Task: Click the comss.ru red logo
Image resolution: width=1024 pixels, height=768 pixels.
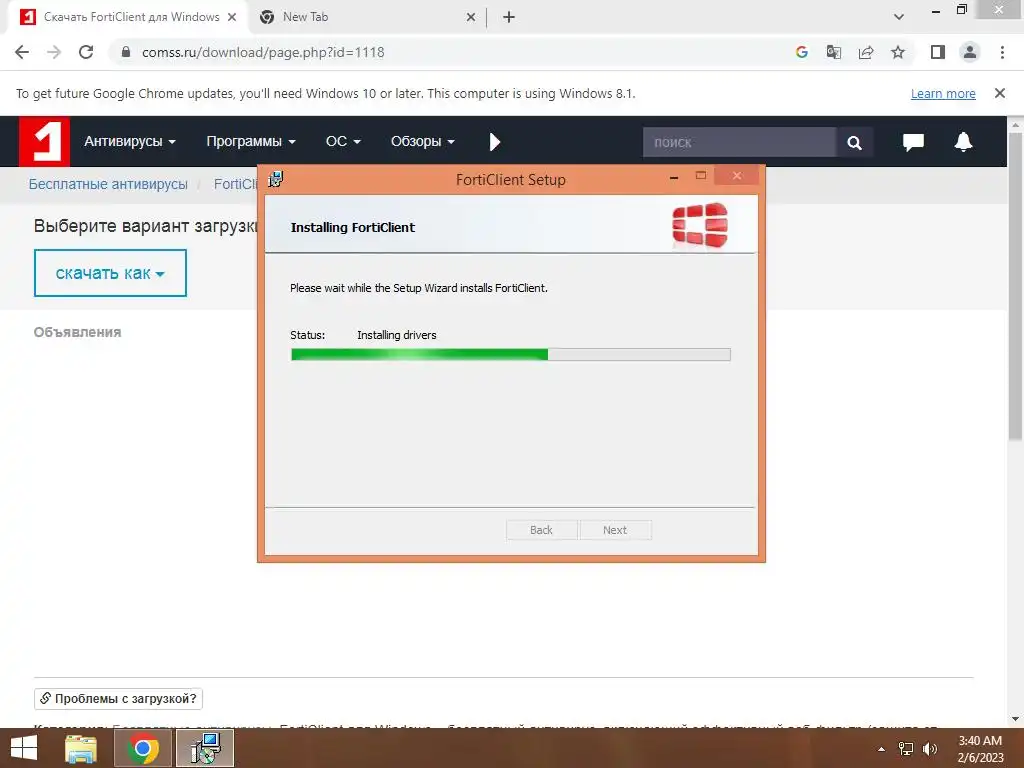Action: 44,142
